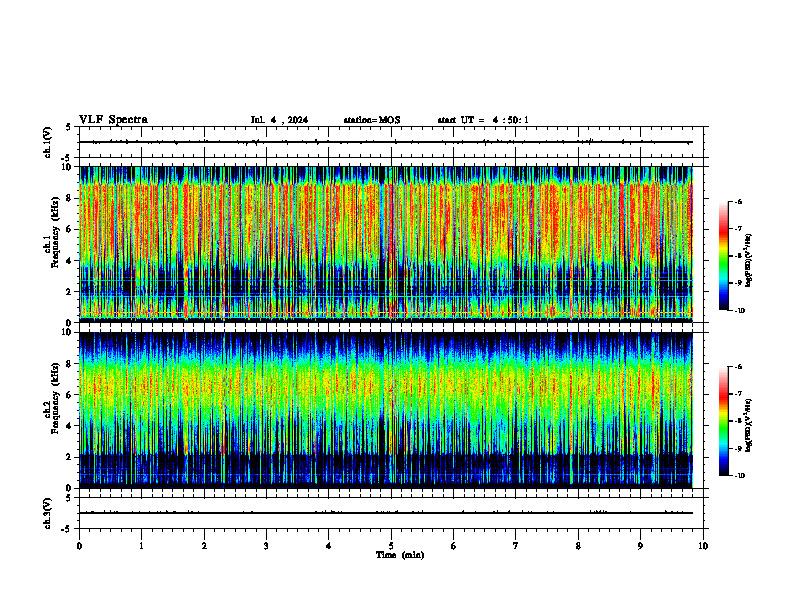Screen dimensions: 792x612
Task: Click the "VLF Spectra" plot title
Action: [x=113, y=120]
